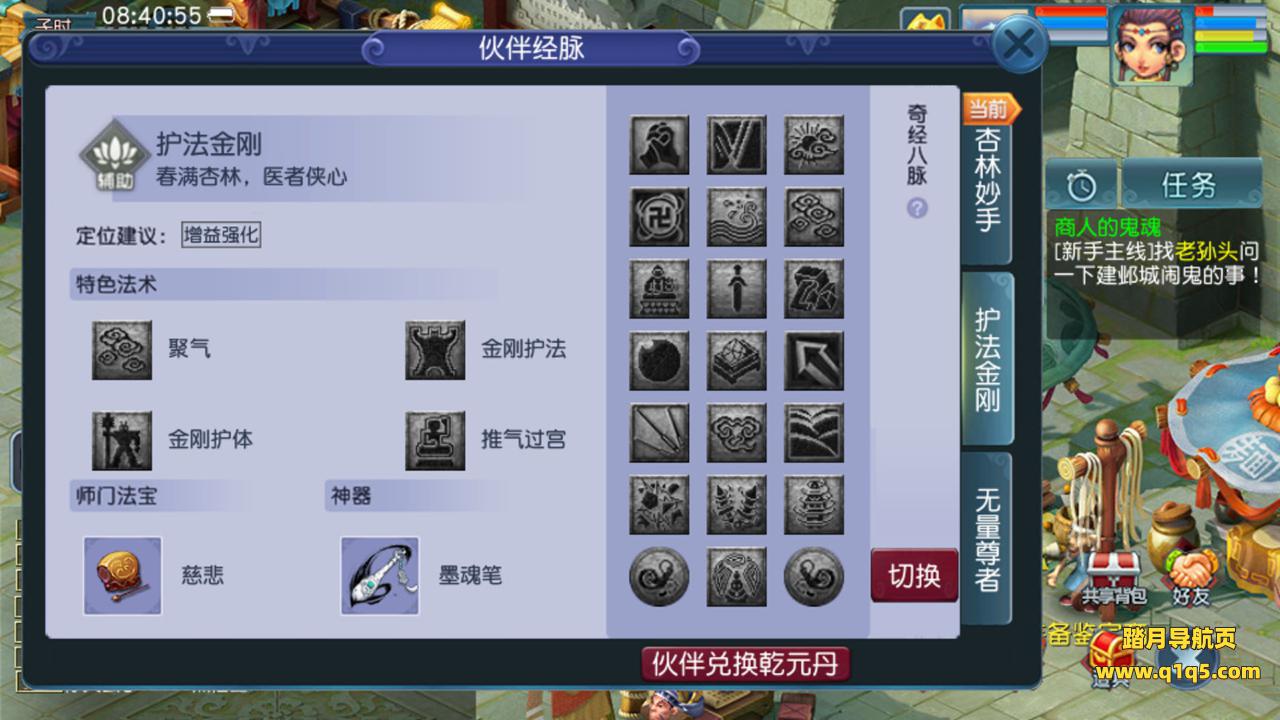Viewport: 1280px width, 720px height.
Task: Click the 伙伴兑换乾元丹 button
Action: [746, 663]
